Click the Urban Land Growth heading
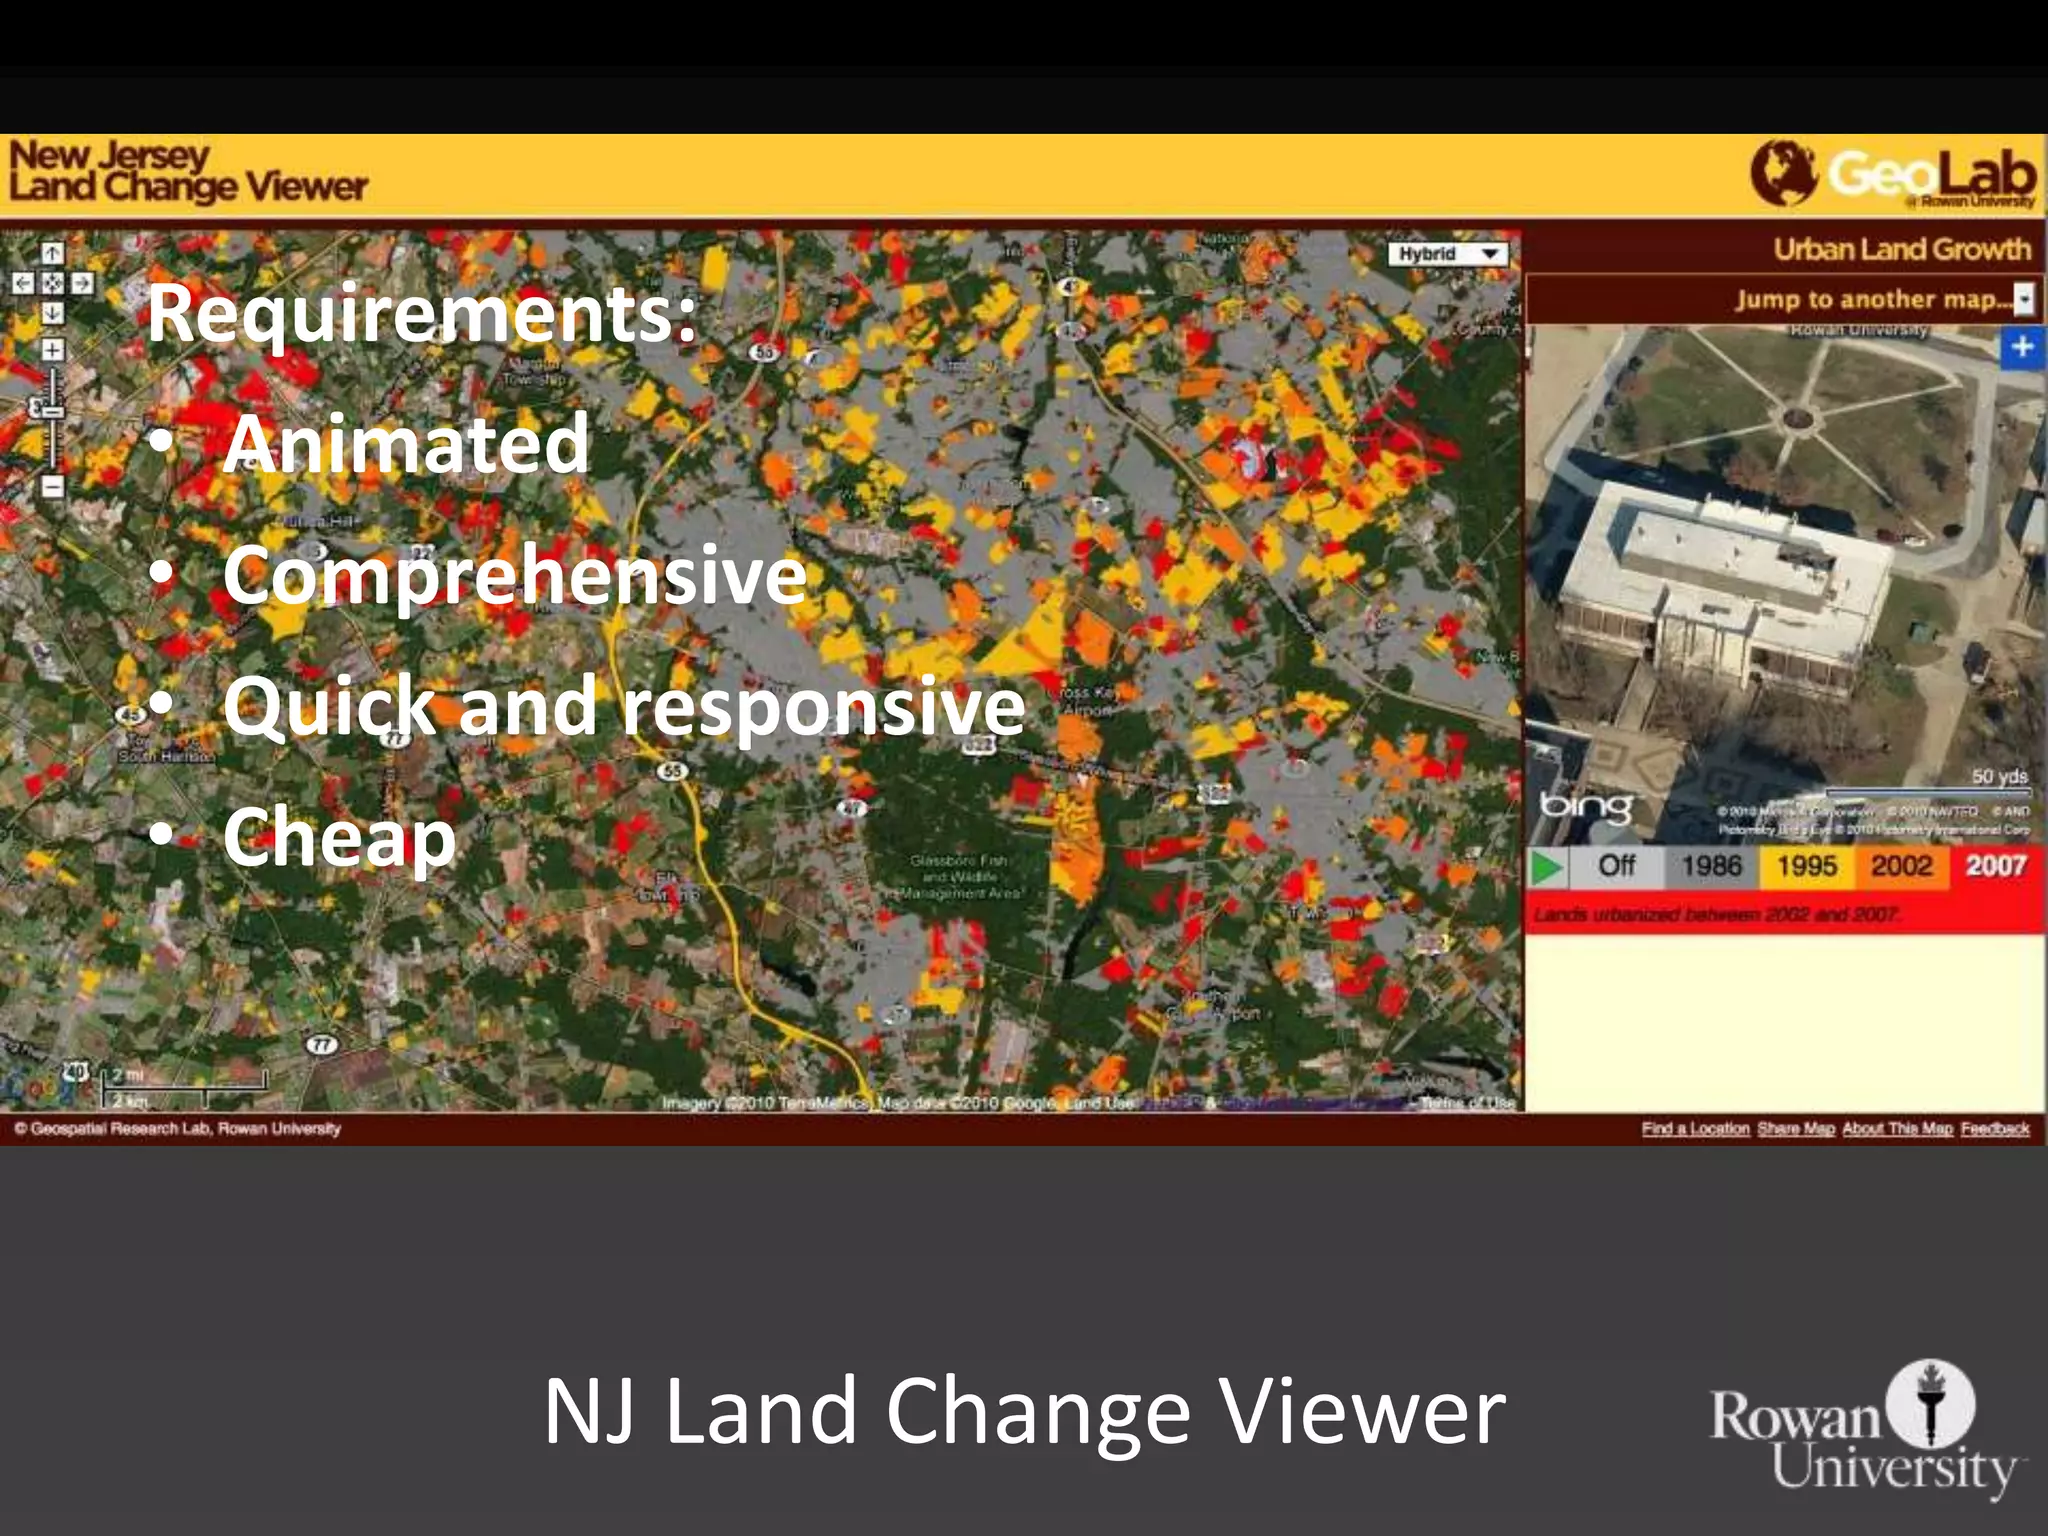The width and height of the screenshot is (2048, 1536). tap(1902, 249)
